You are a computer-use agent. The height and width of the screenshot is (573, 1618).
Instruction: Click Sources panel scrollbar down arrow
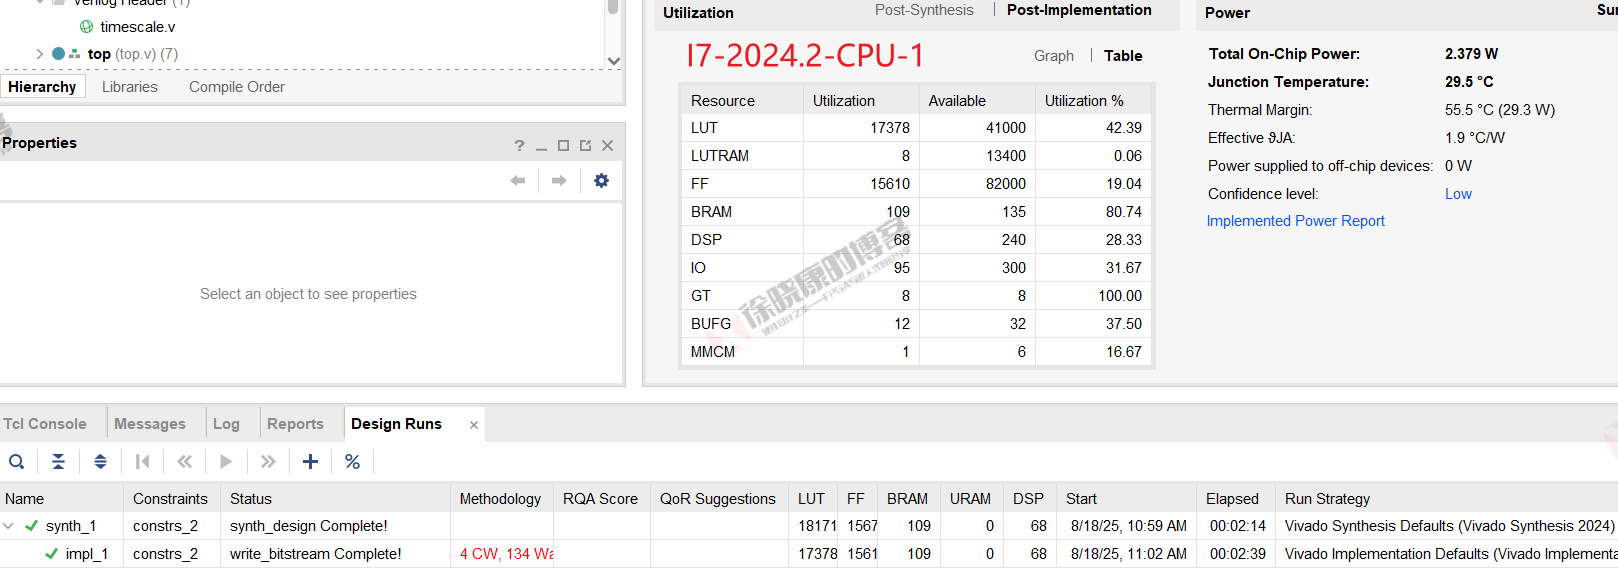click(x=614, y=61)
